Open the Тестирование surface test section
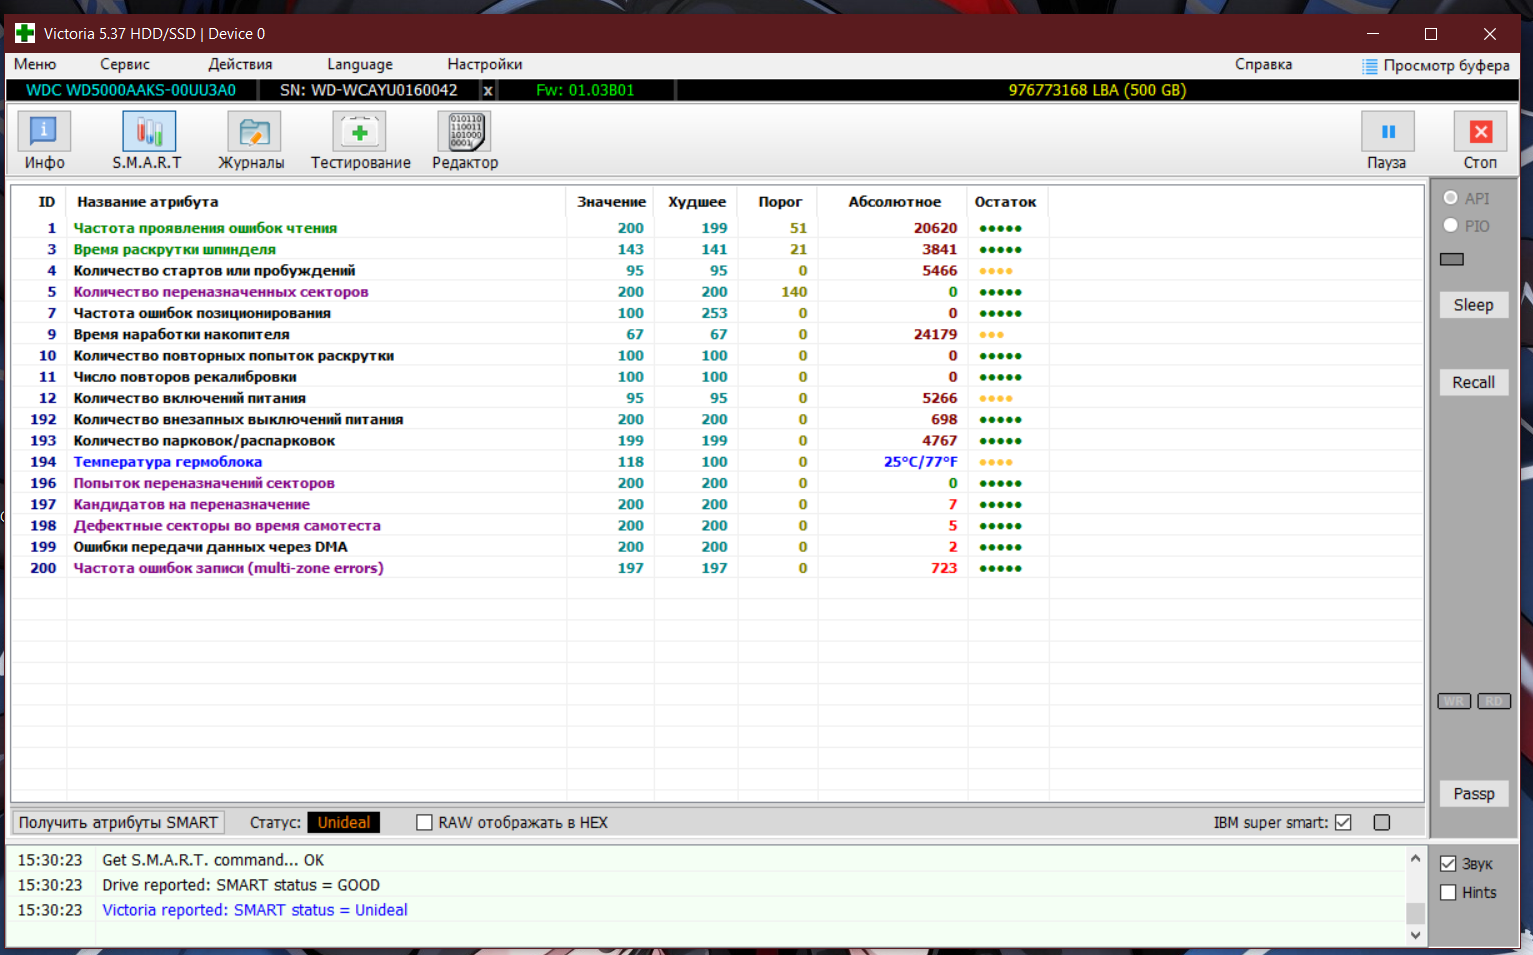The height and width of the screenshot is (955, 1533). coord(360,141)
